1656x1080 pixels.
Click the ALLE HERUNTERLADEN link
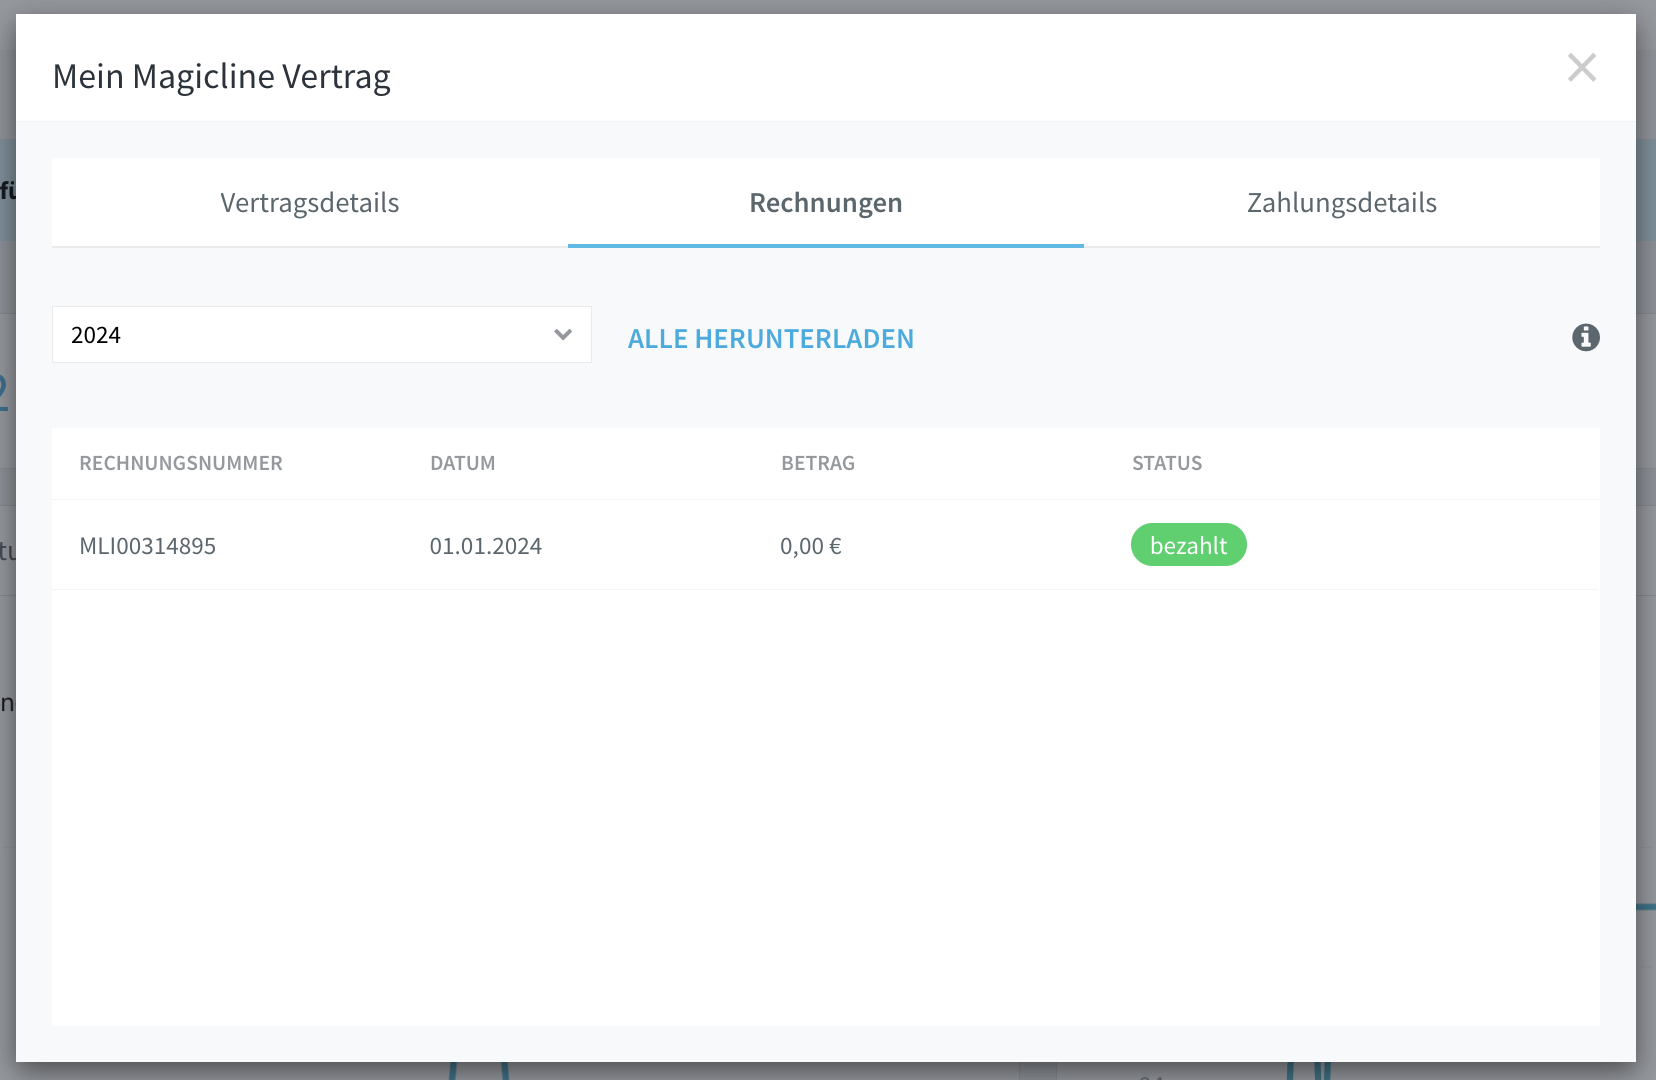(771, 339)
